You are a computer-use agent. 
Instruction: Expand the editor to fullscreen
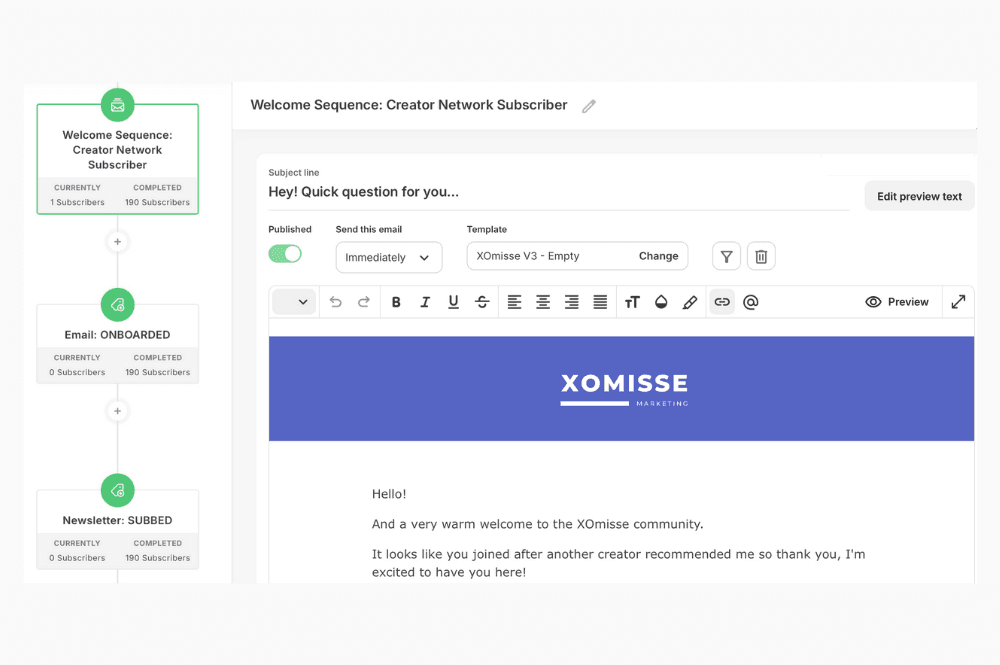click(958, 301)
